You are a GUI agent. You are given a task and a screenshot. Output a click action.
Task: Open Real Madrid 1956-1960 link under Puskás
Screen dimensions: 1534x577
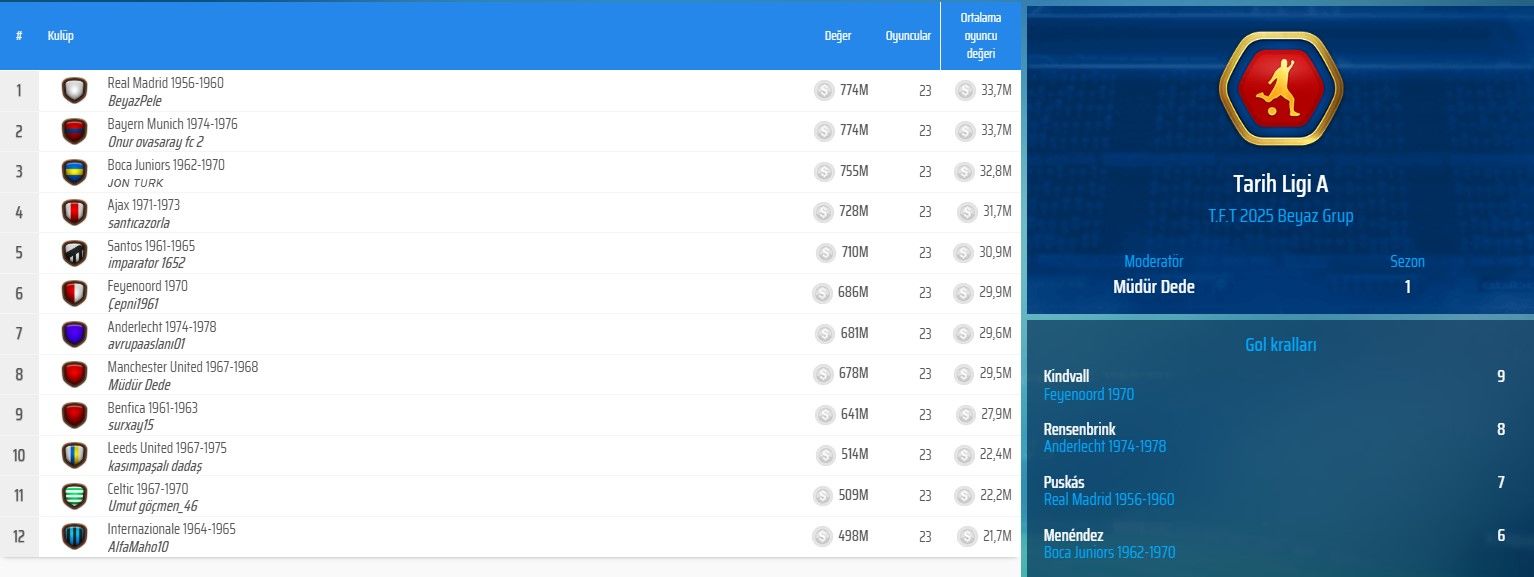1108,500
